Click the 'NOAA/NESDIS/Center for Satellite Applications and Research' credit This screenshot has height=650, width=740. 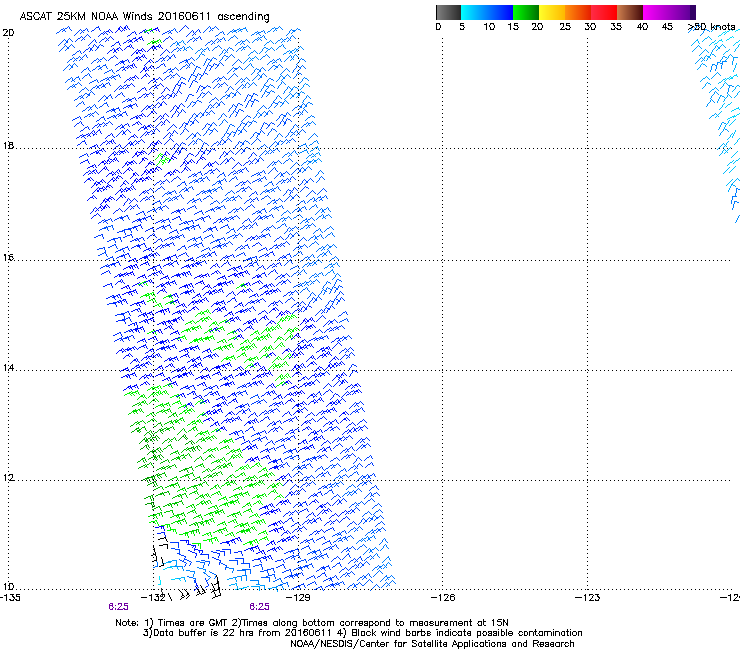click(432, 644)
